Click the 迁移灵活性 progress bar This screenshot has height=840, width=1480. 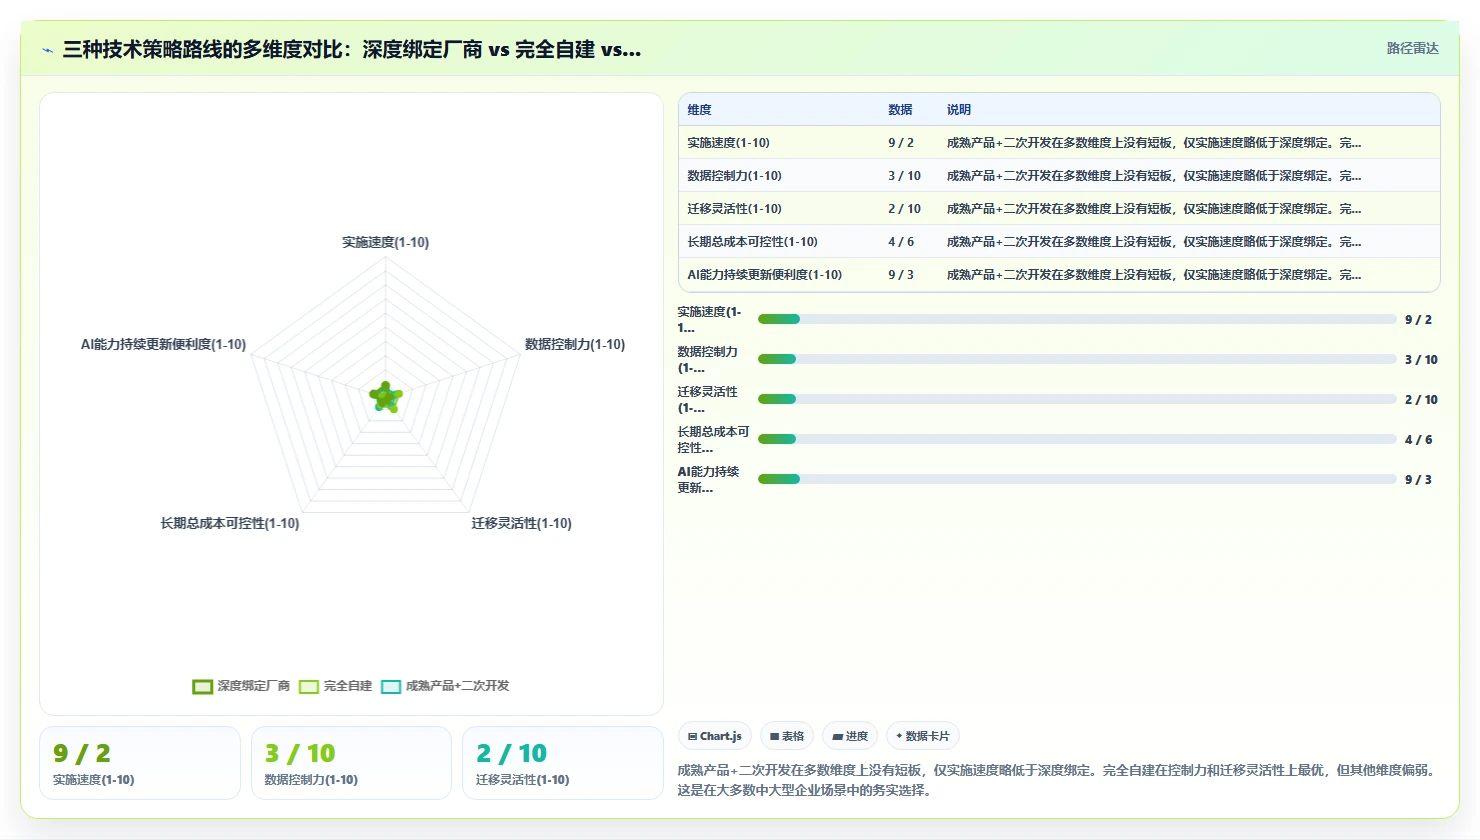click(1077, 399)
